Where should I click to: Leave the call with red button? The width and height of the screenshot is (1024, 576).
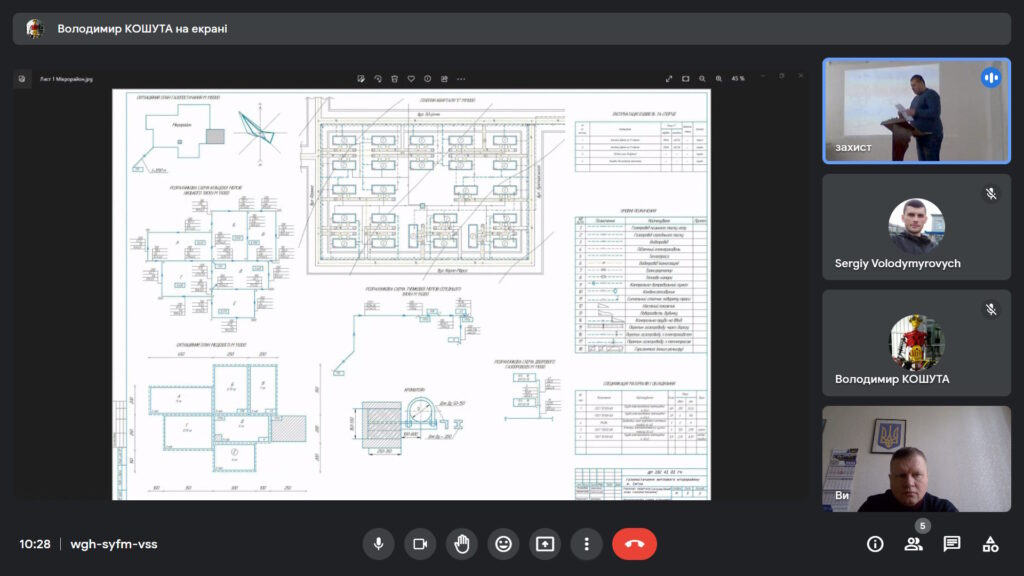pos(634,544)
